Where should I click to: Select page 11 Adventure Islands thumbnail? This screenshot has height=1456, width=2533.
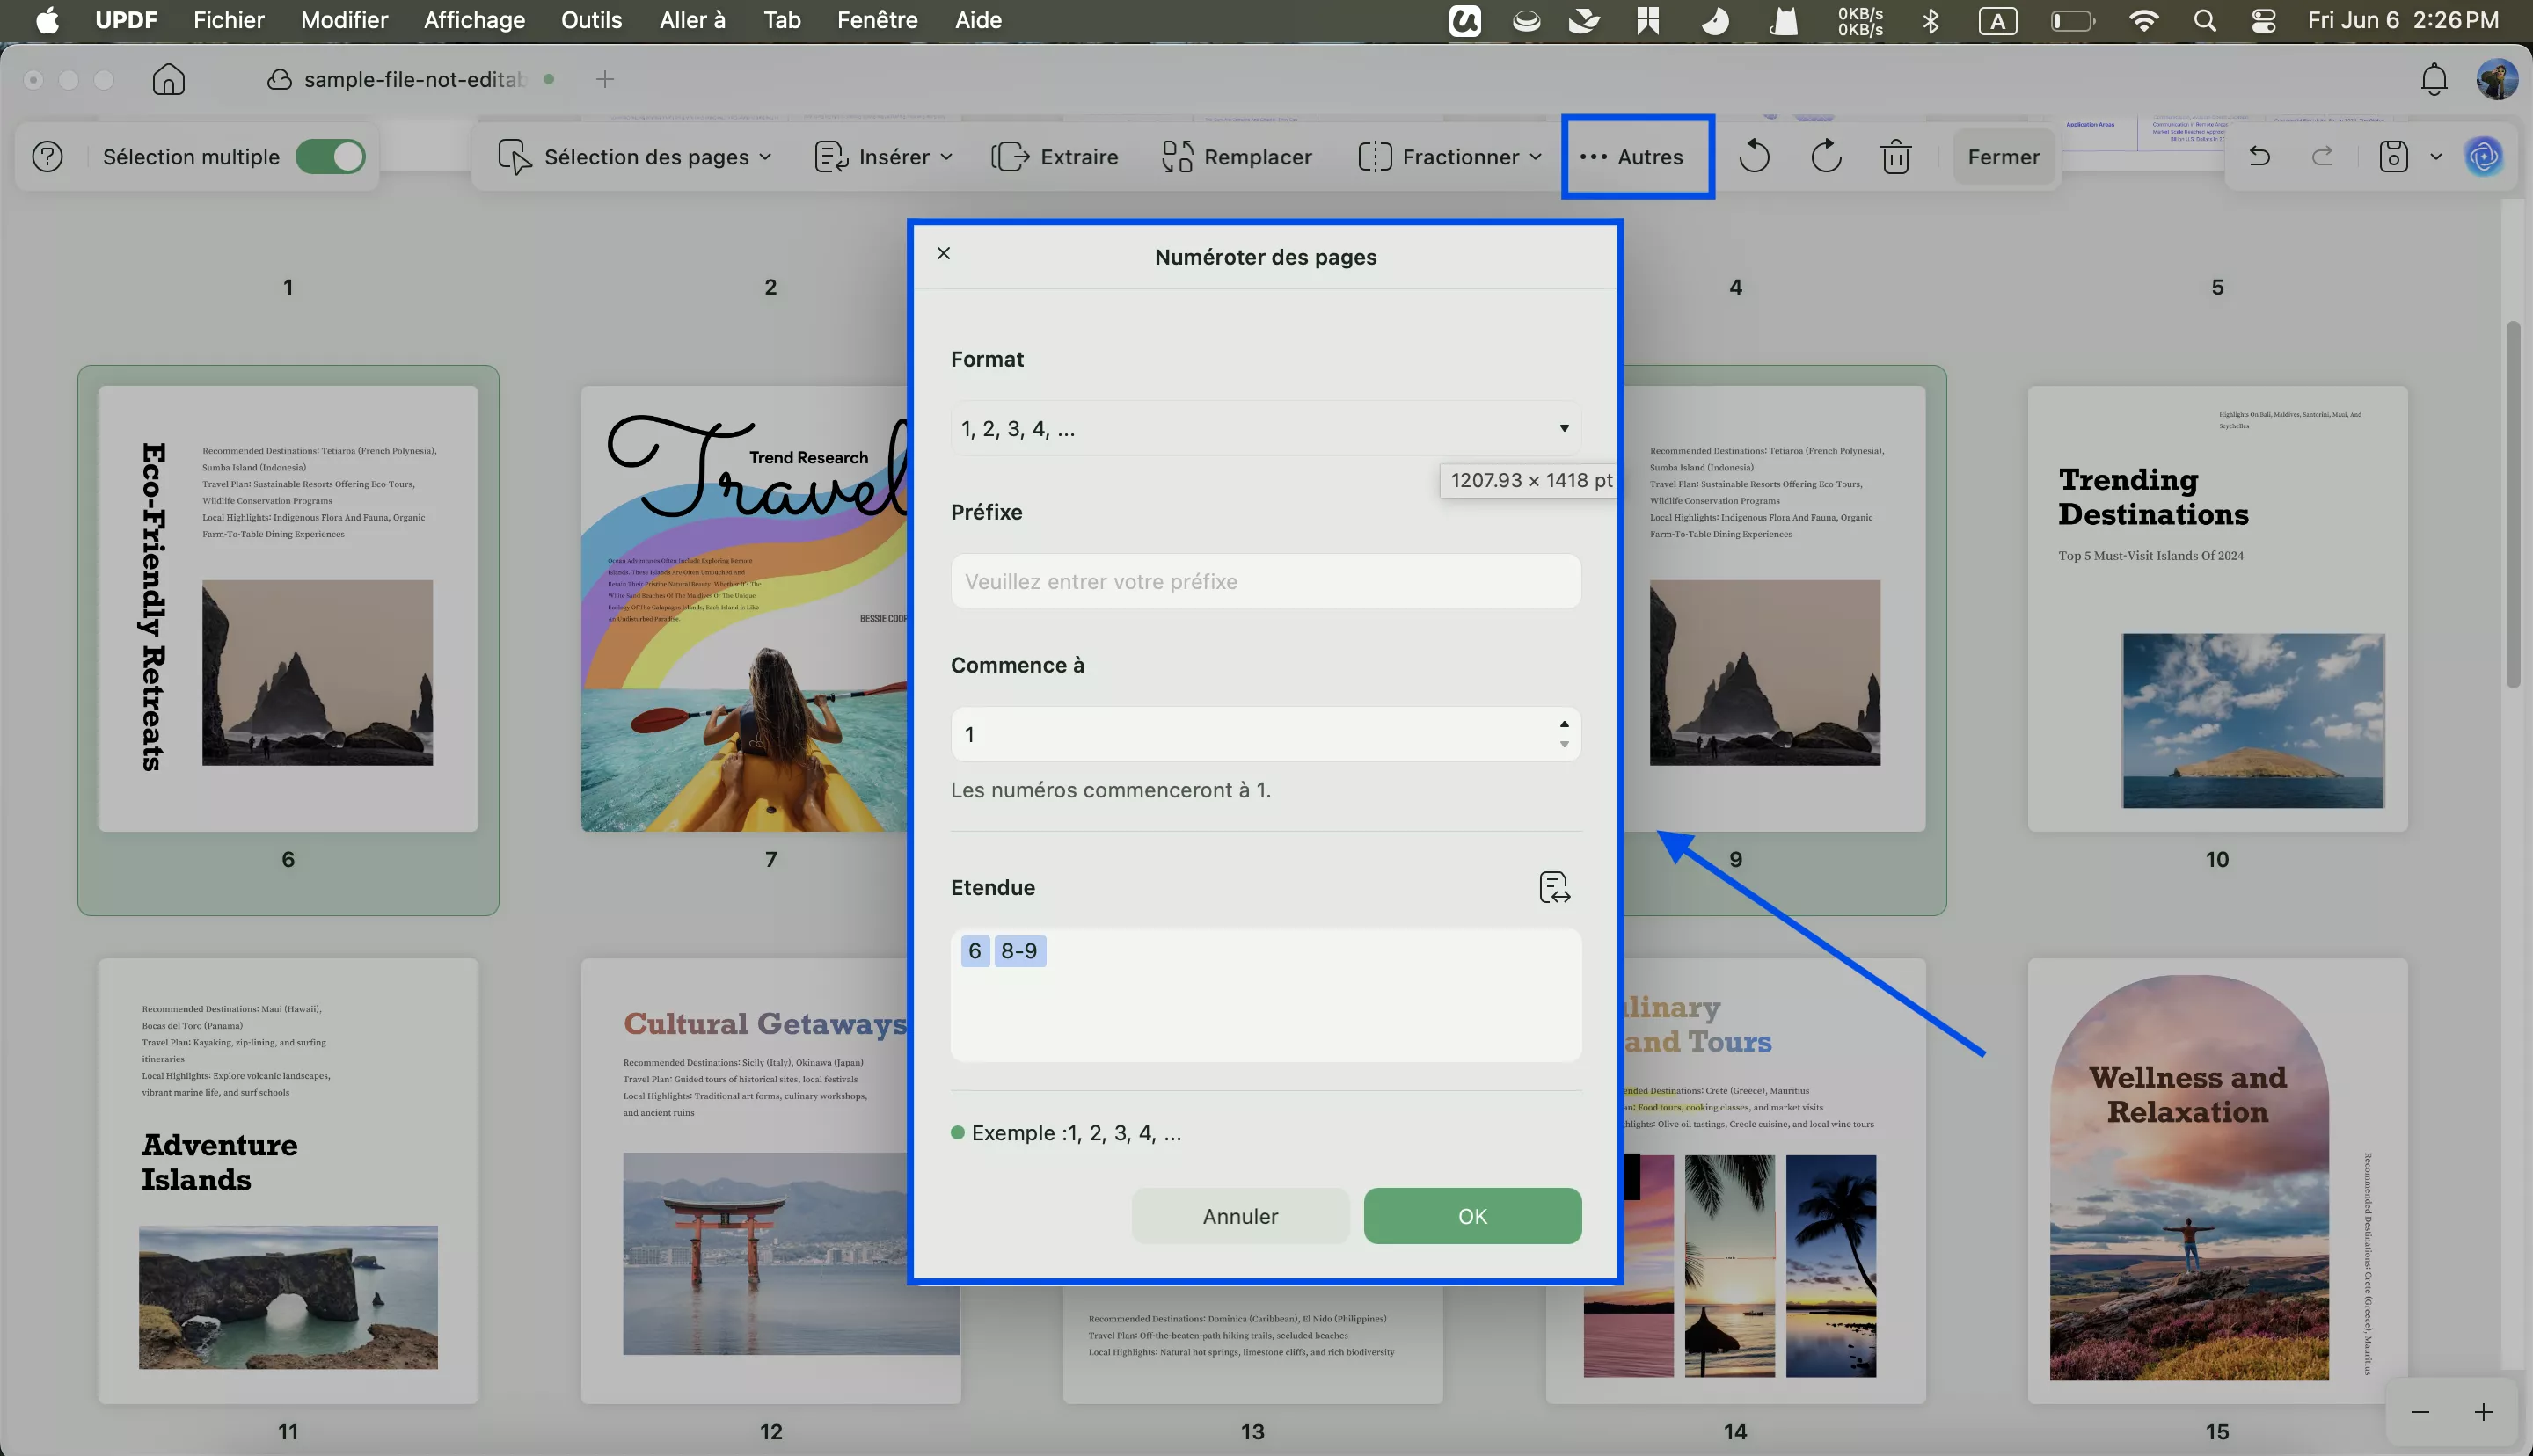288,1181
